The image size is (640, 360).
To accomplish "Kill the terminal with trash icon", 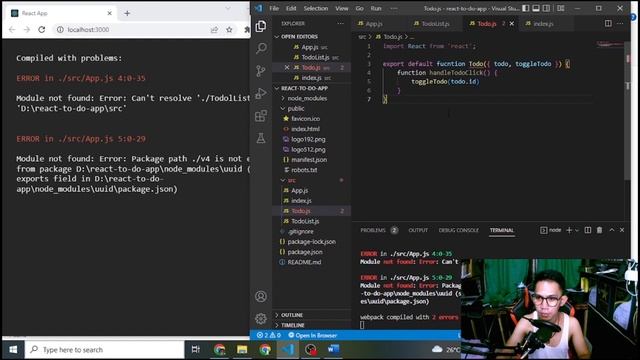I will pyautogui.click(x=599, y=230).
